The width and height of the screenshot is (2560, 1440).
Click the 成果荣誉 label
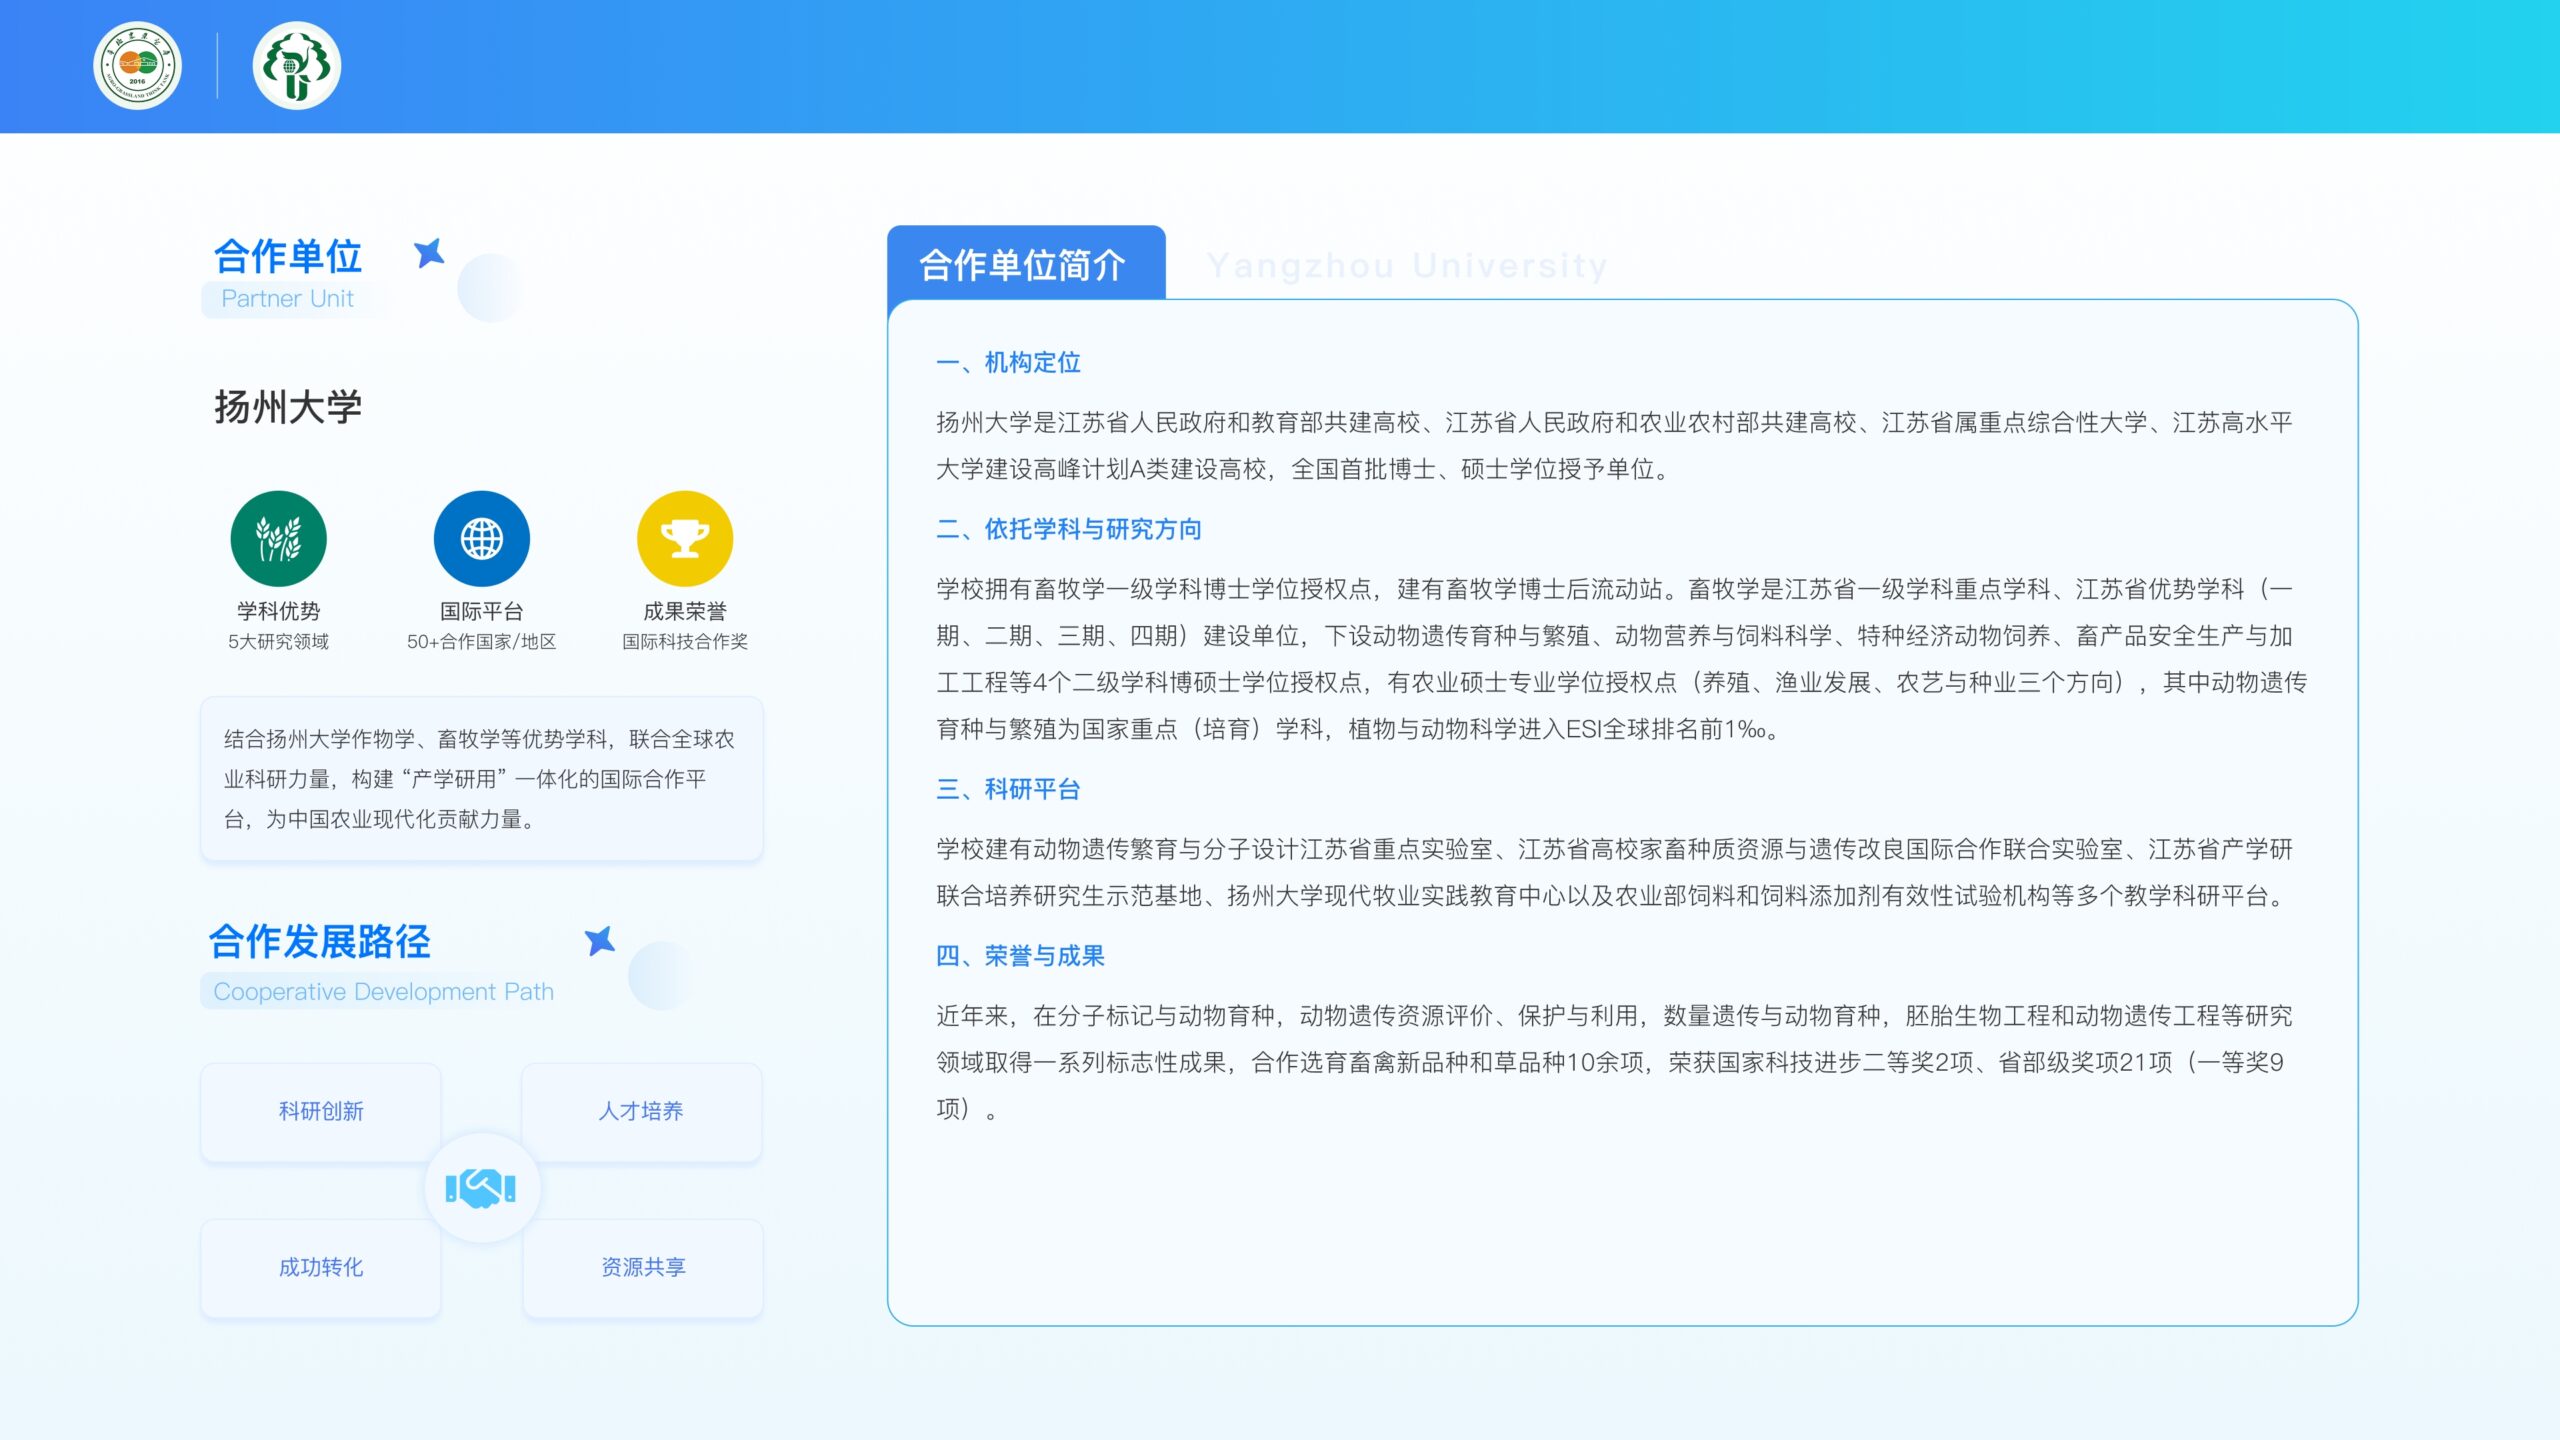pos(685,611)
